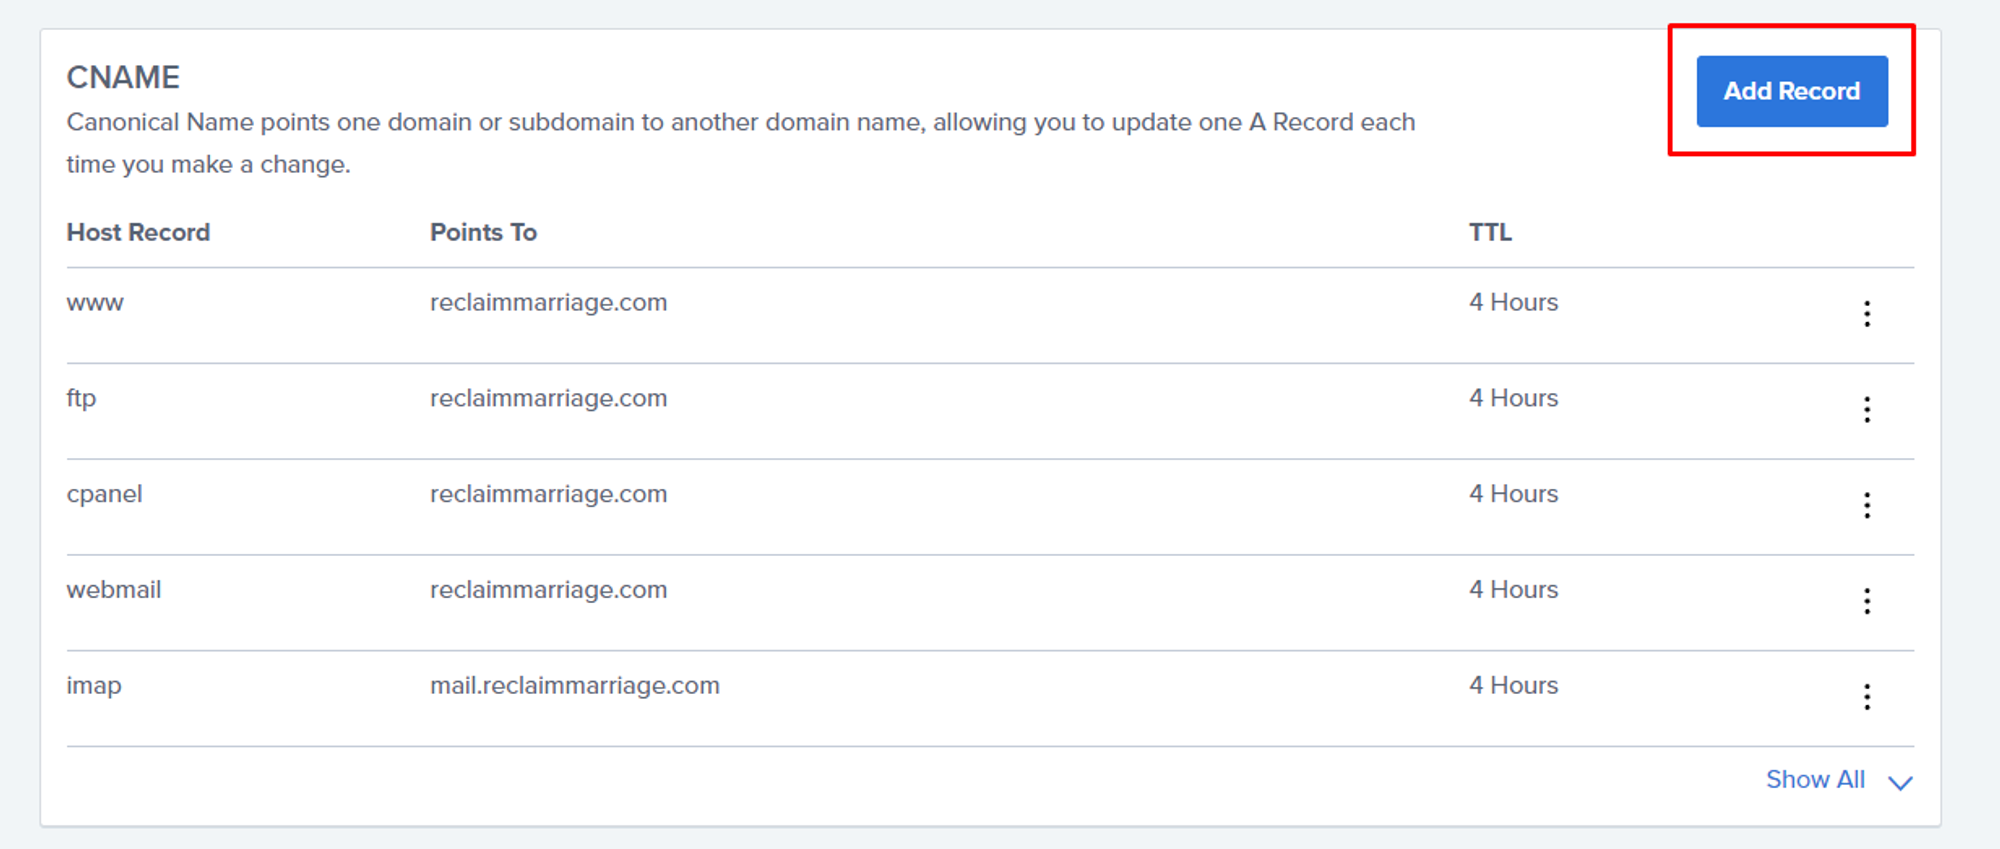Click the Show All link
The width and height of the screenshot is (2000, 849).
[1814, 779]
